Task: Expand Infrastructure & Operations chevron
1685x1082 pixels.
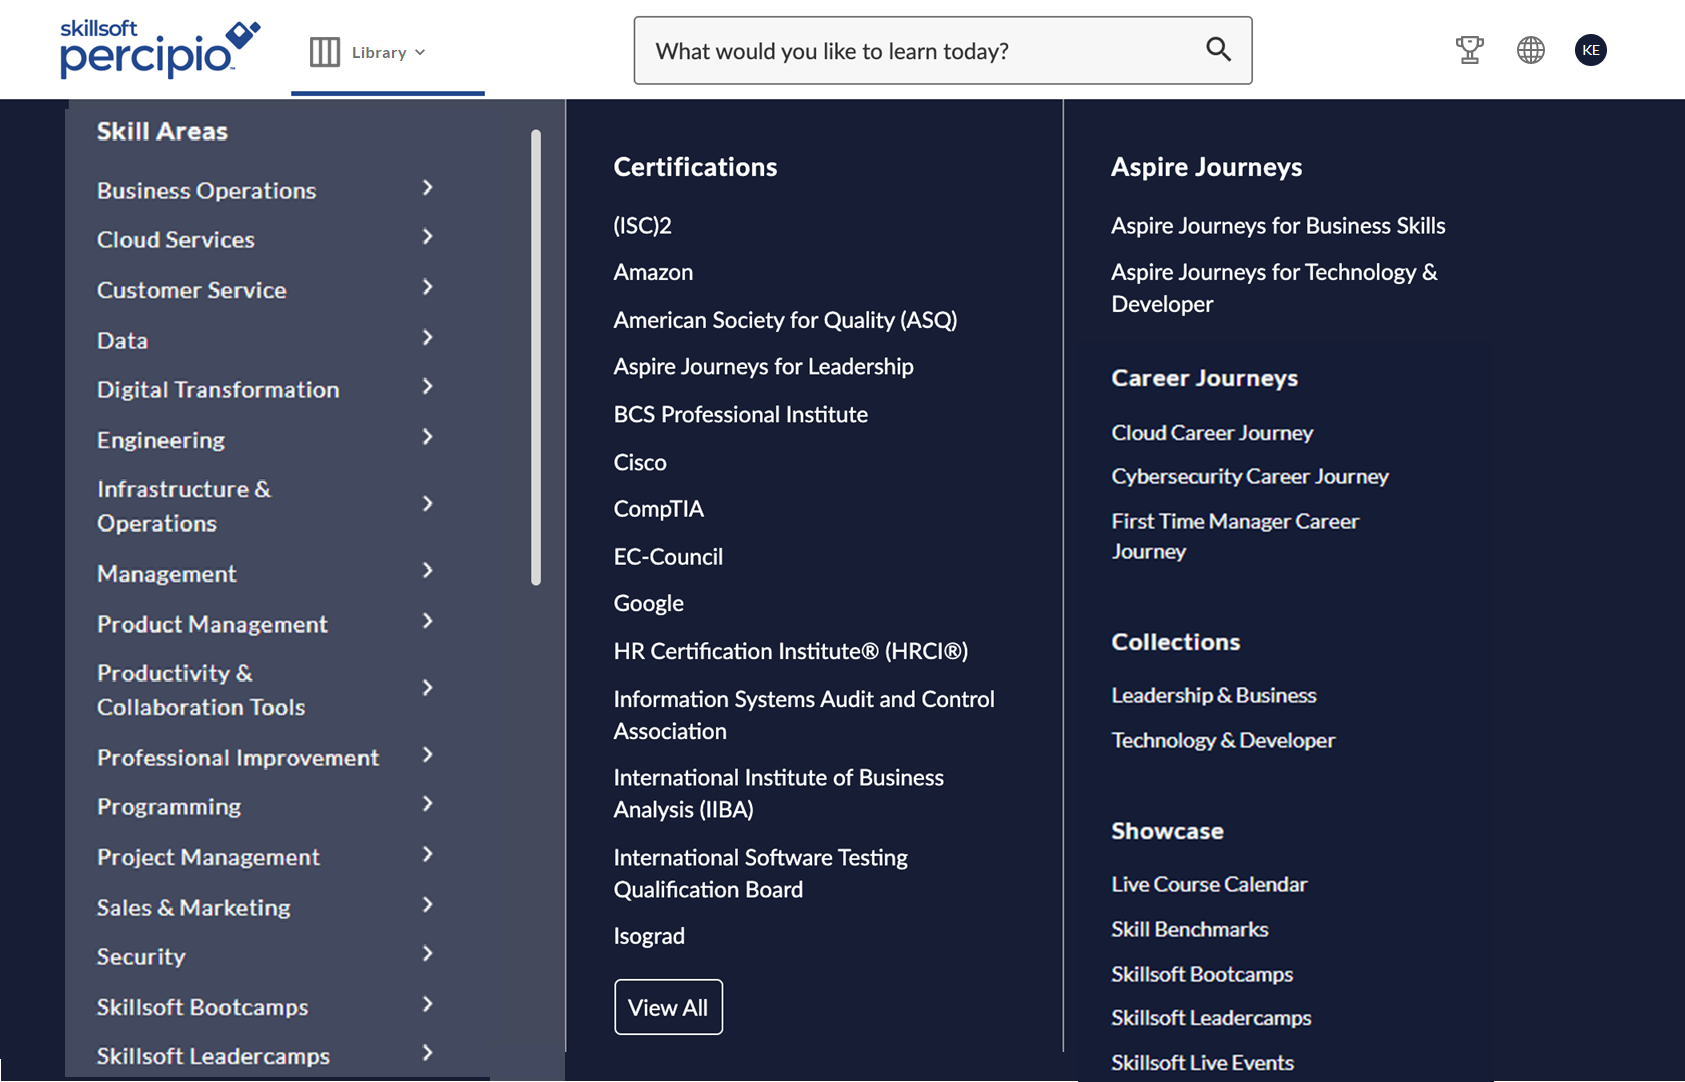Action: (x=428, y=503)
